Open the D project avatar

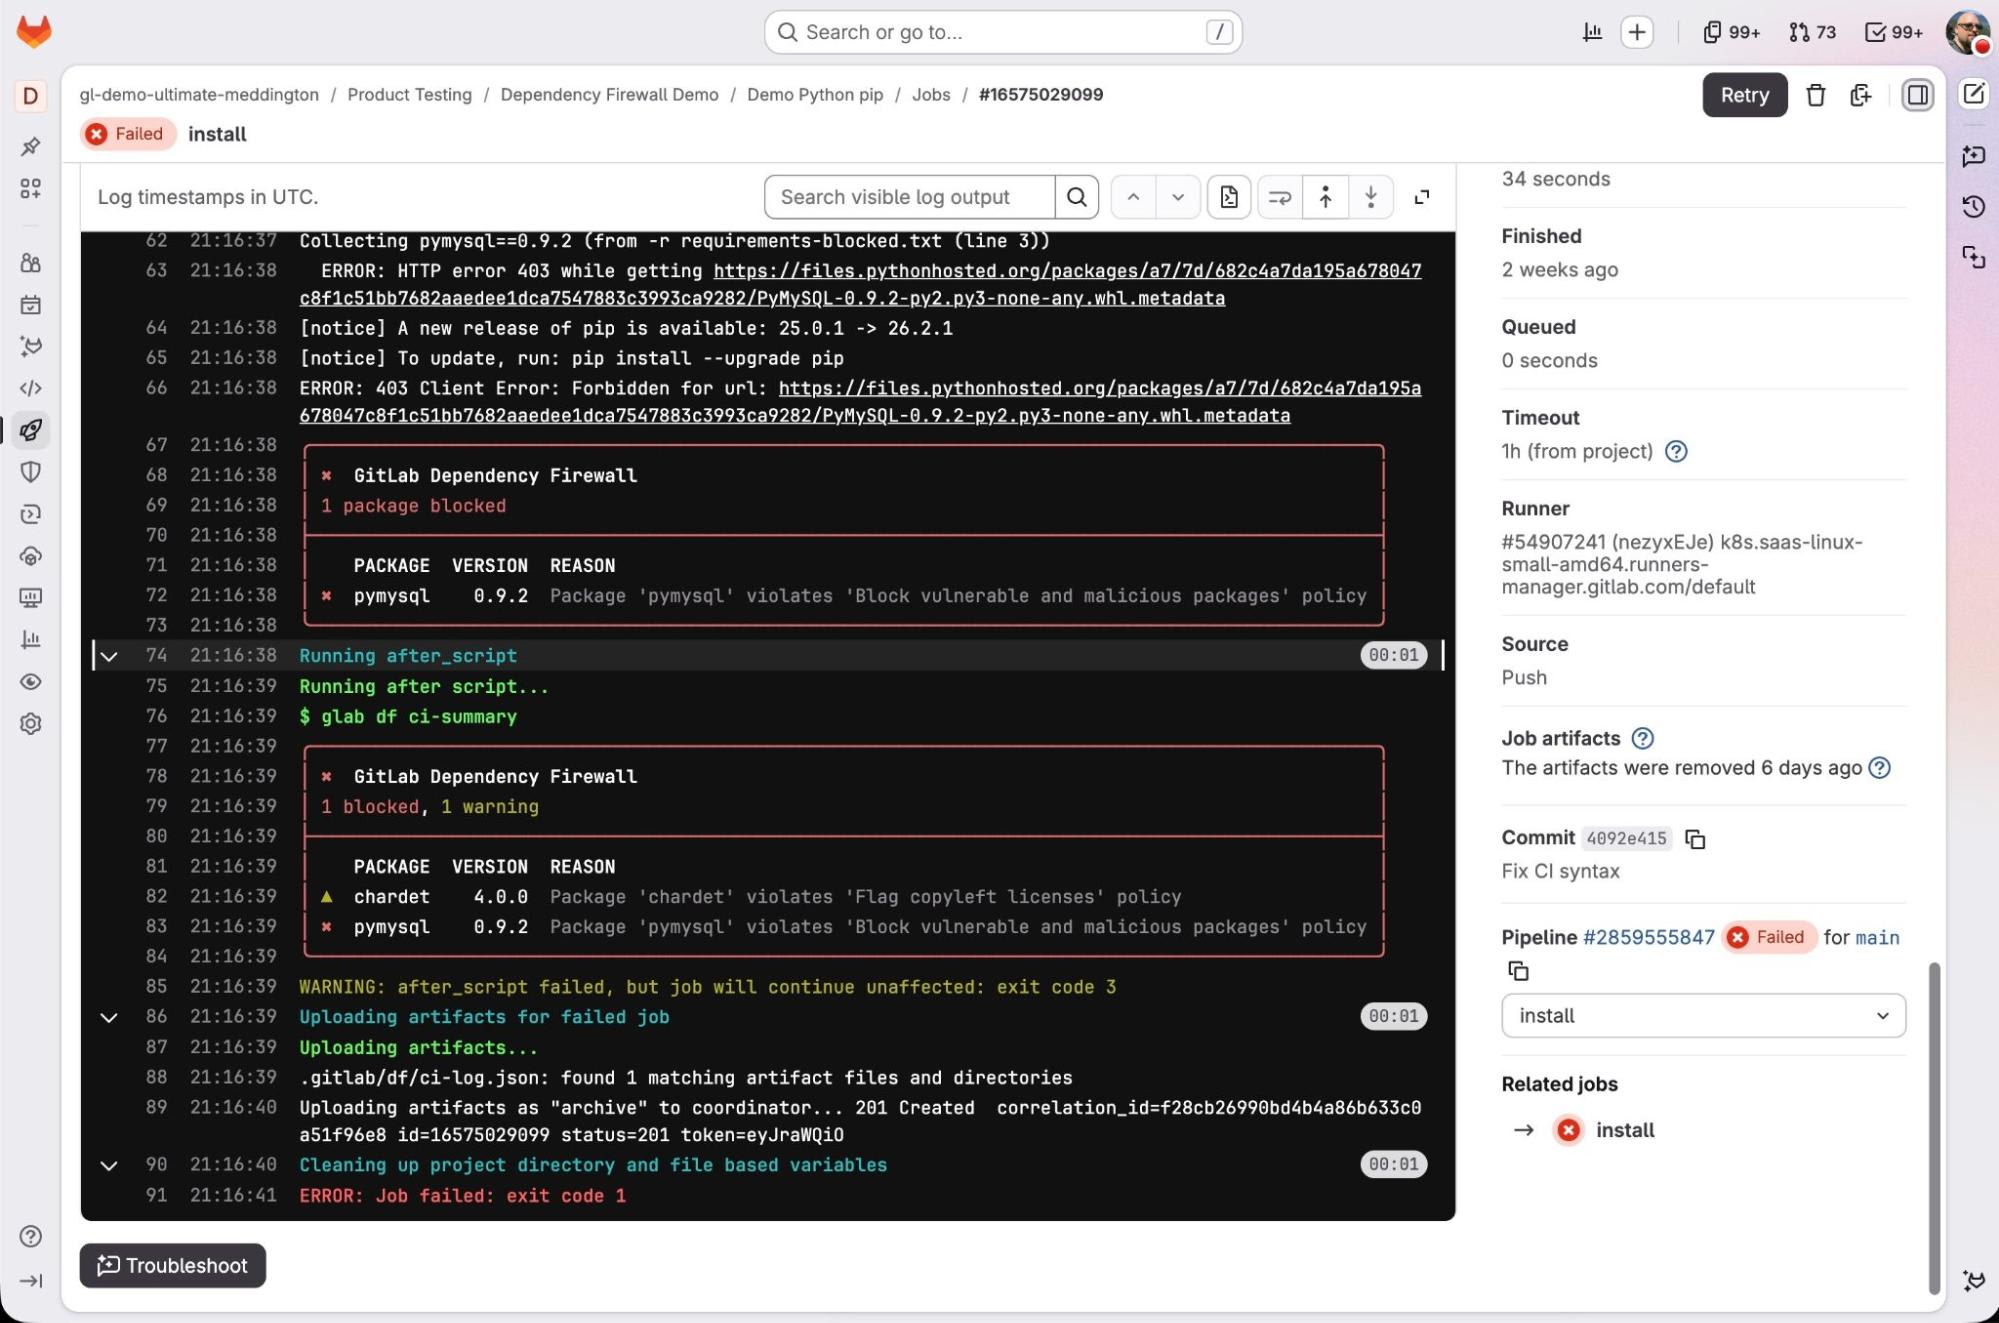[30, 95]
